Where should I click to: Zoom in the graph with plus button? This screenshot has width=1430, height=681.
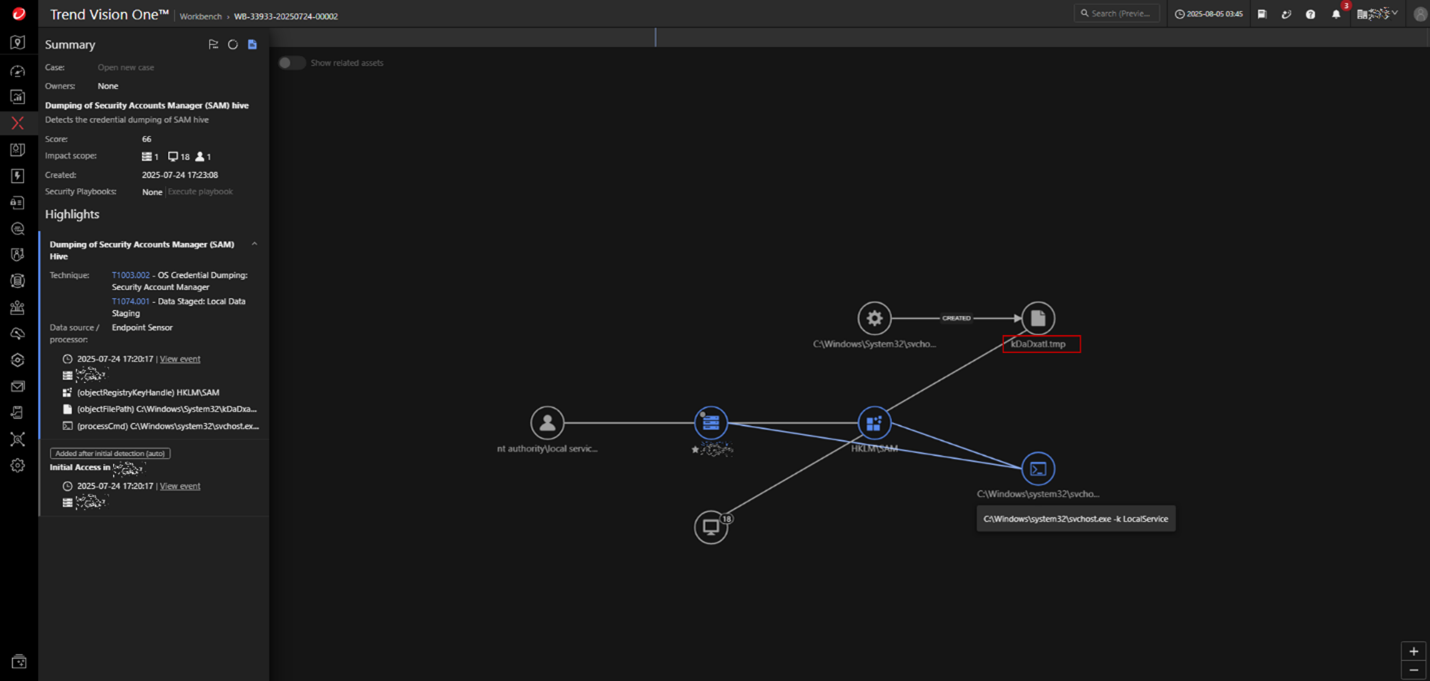coord(1413,651)
